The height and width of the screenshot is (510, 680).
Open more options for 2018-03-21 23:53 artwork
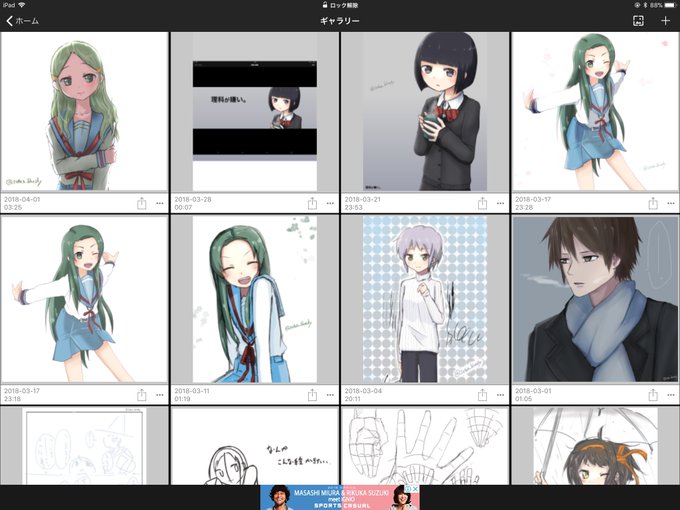click(500, 203)
